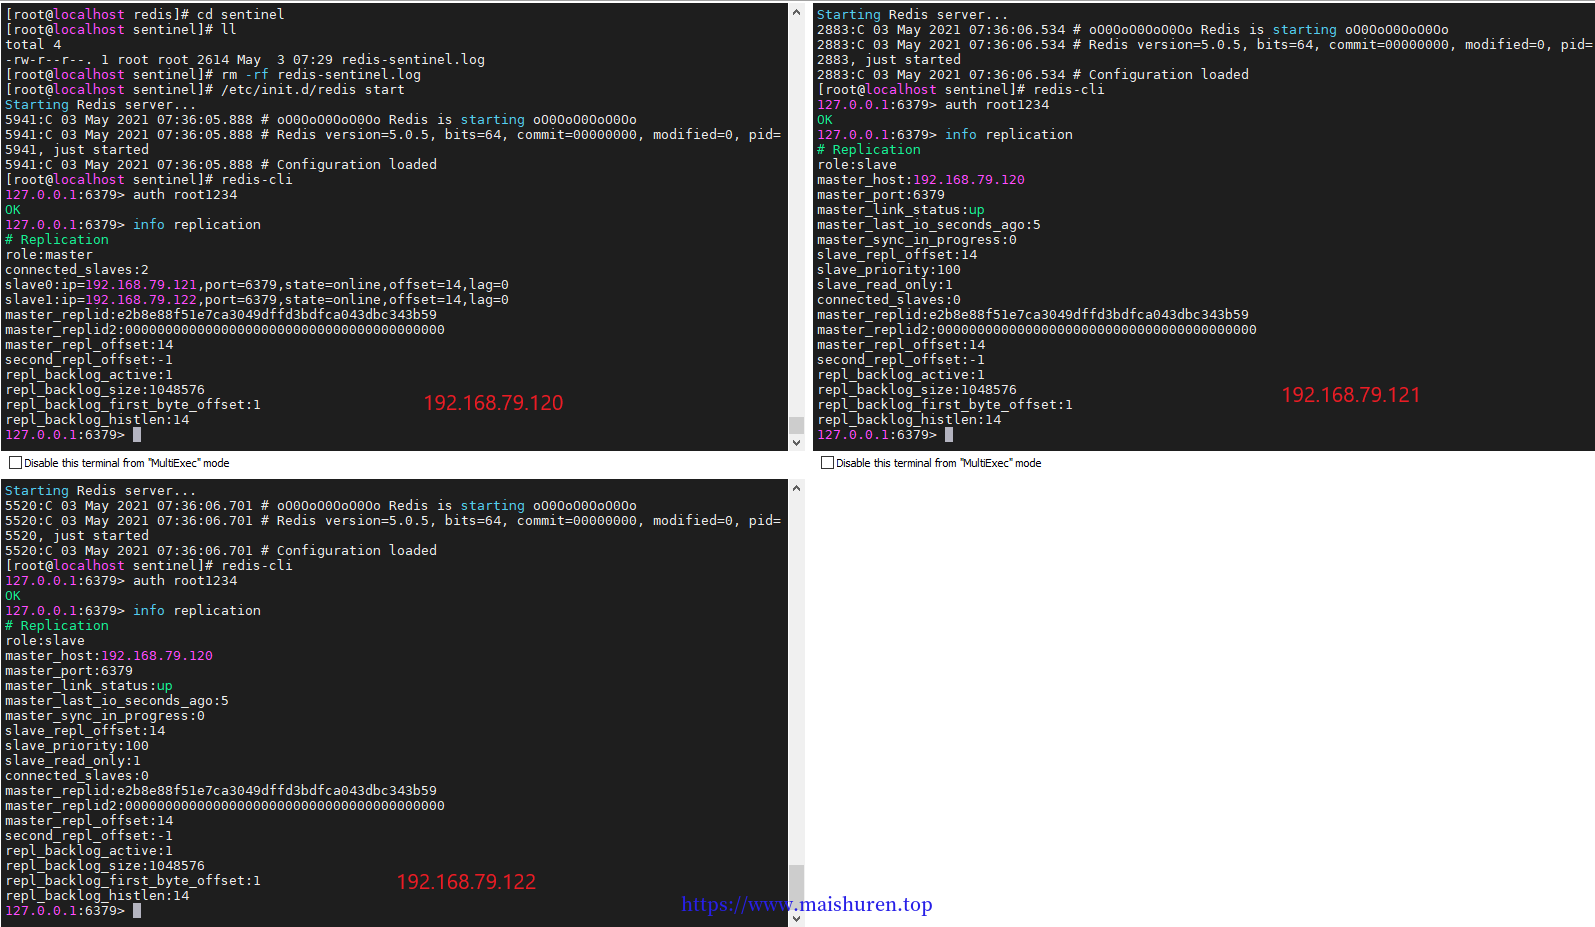Click '2883, just started' line
1595x927 pixels.
[x=889, y=60]
